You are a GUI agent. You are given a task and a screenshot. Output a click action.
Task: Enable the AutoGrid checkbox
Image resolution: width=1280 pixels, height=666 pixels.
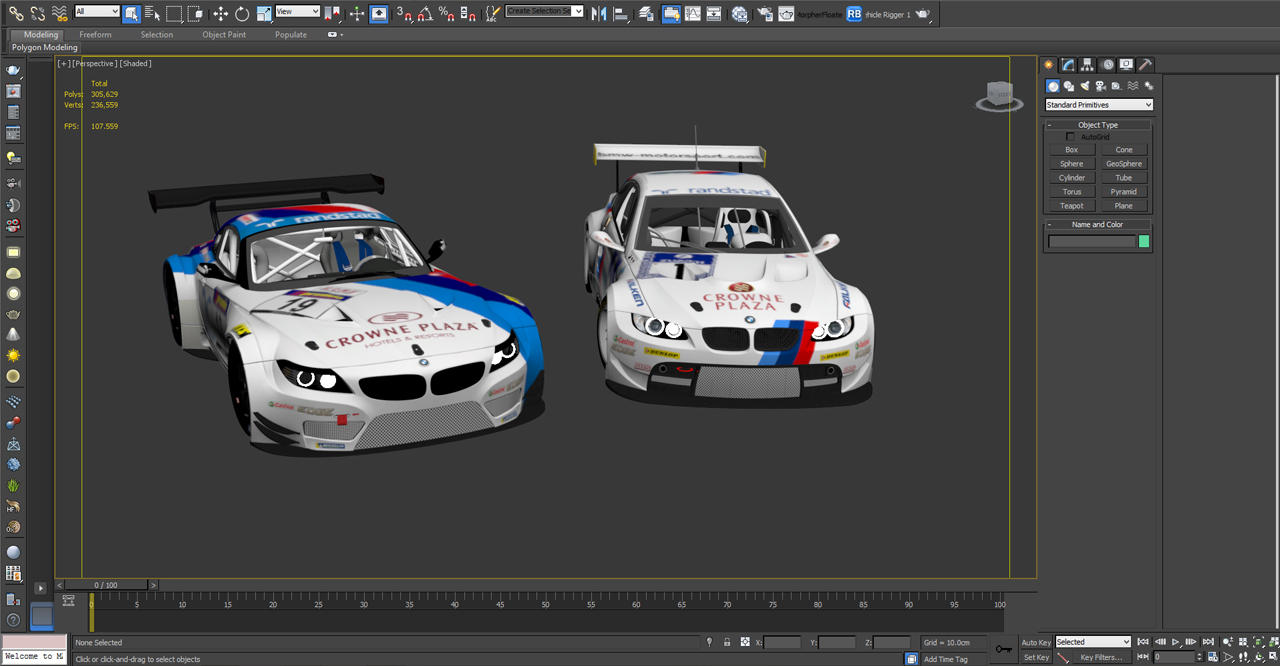pyautogui.click(x=1070, y=137)
